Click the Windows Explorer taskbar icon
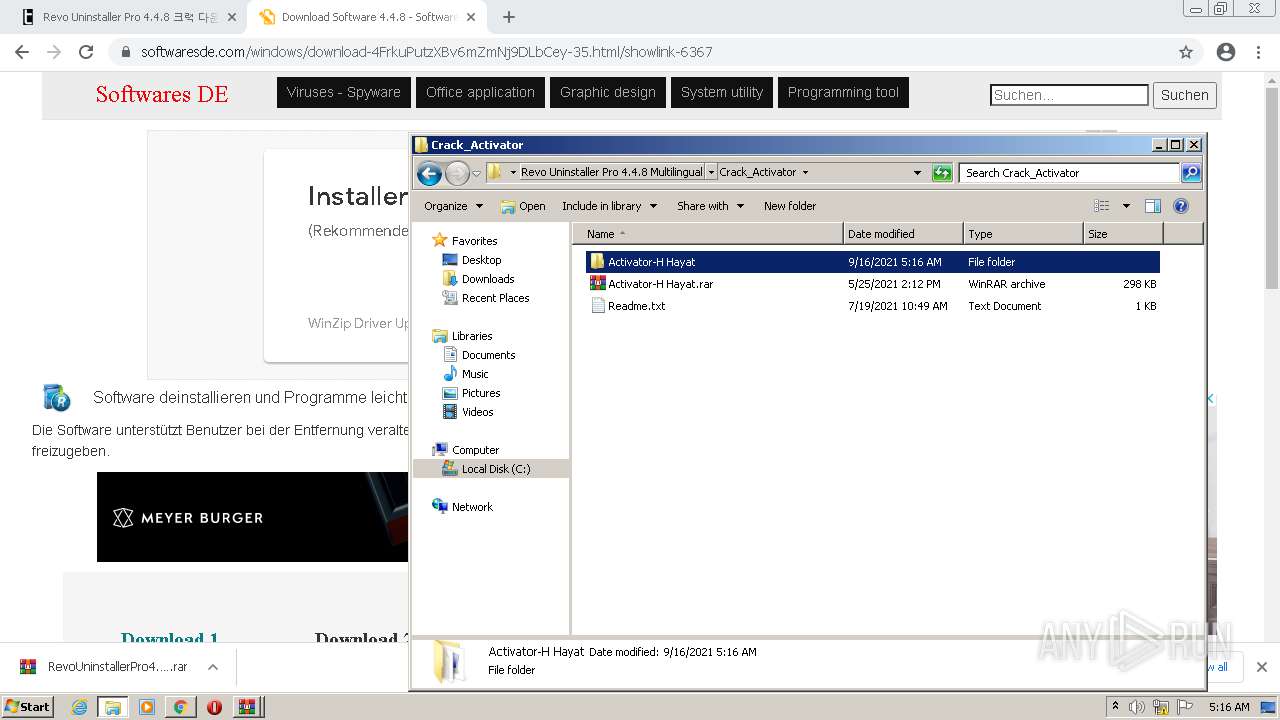 [113, 707]
